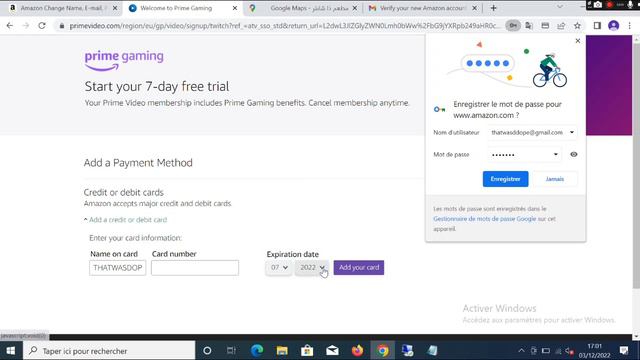Click the Chrome taskbar icon
640x360 pixels.
pos(382,351)
